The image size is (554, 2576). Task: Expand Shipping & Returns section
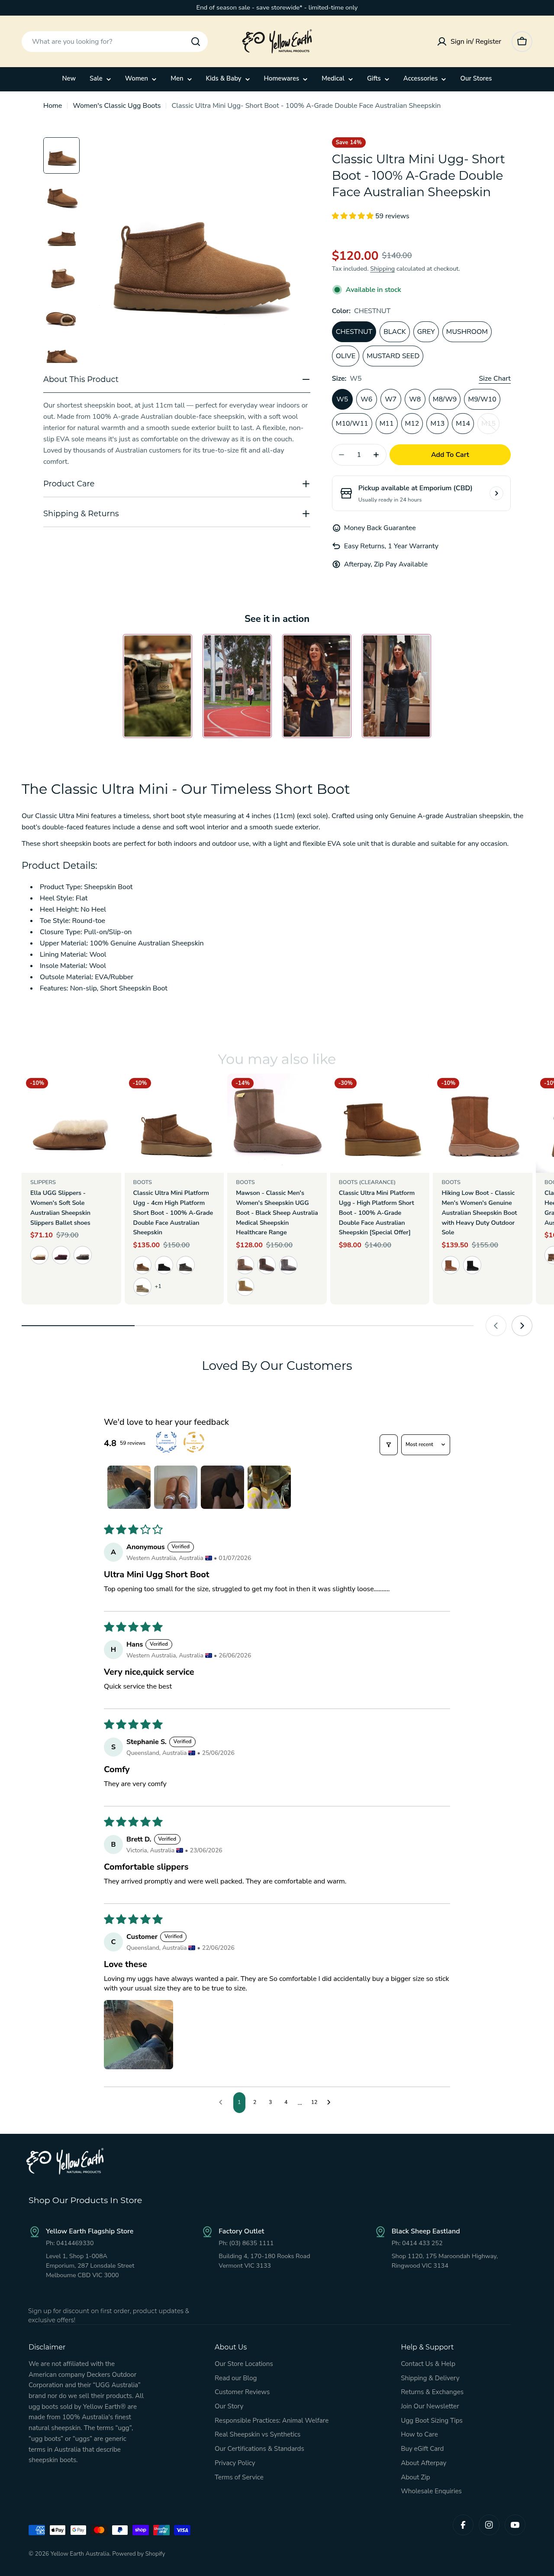177,514
